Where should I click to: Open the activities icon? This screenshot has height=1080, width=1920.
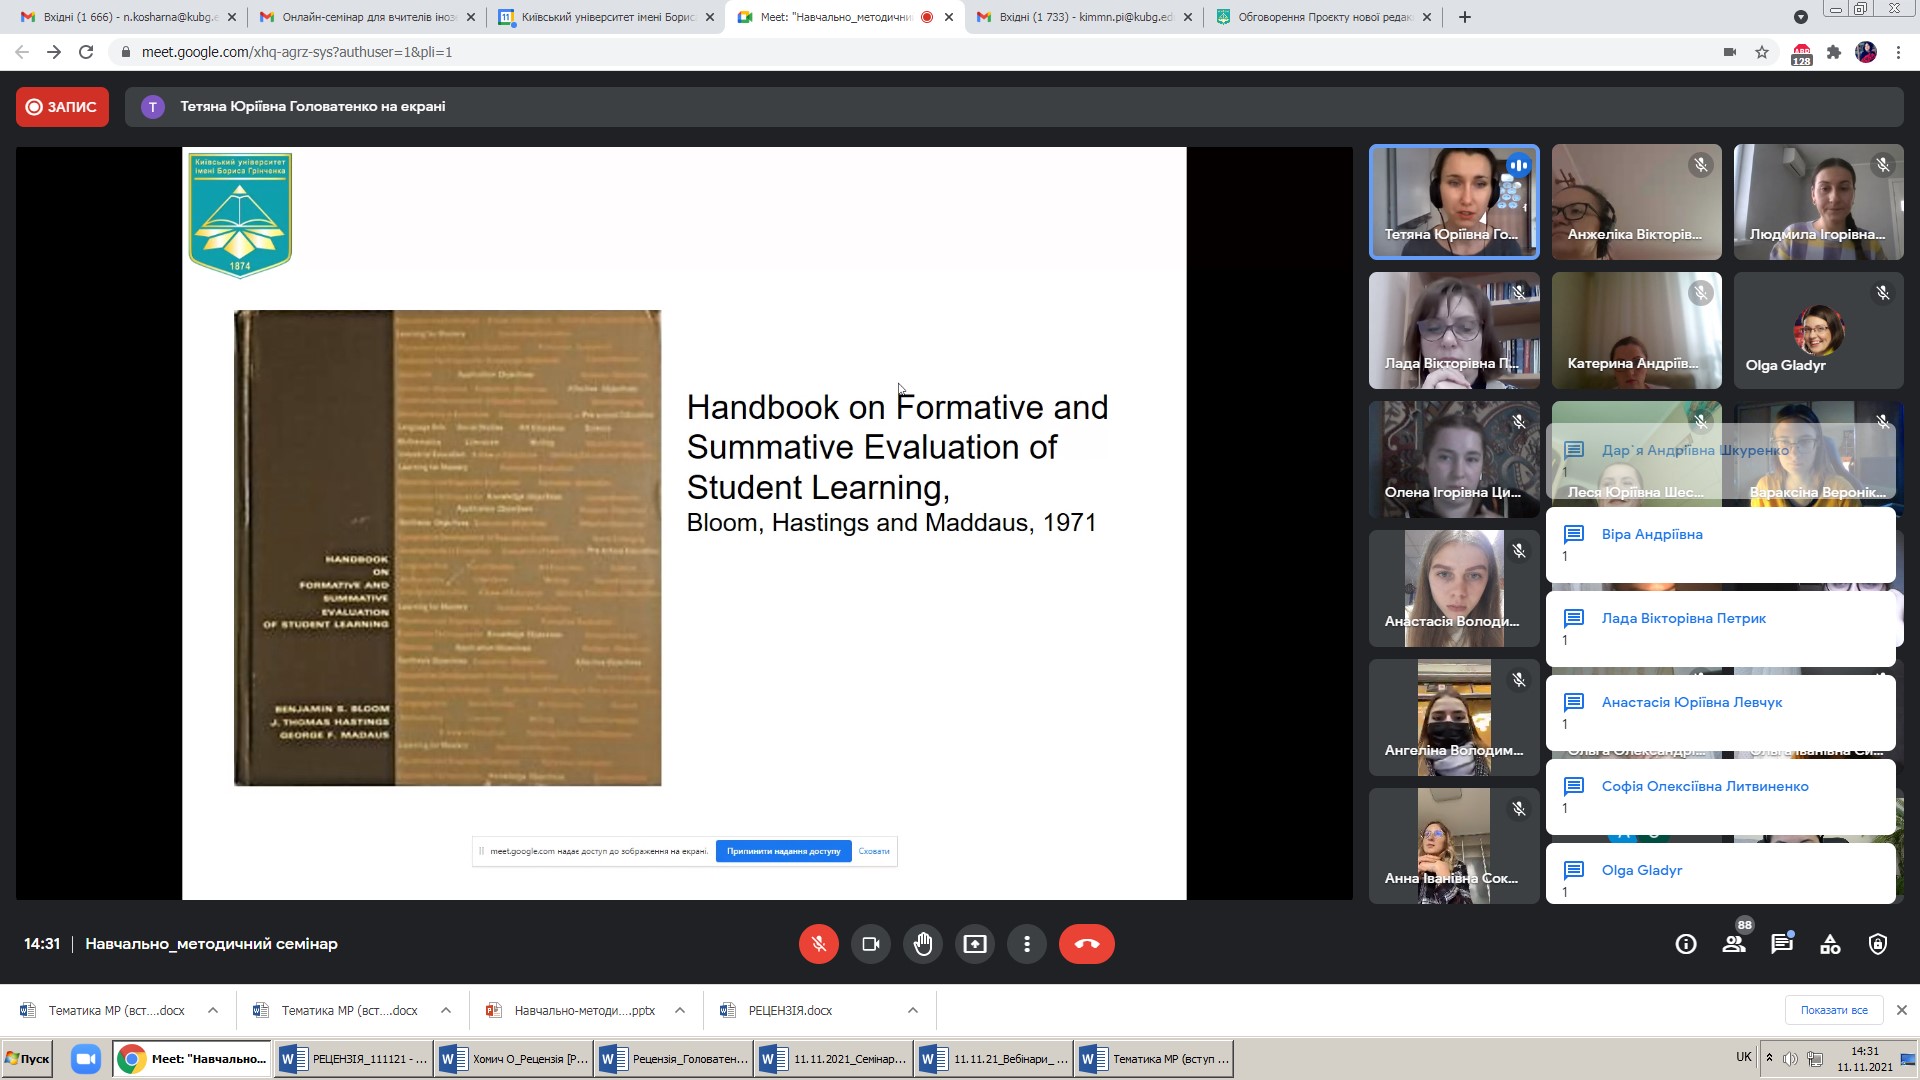(1829, 944)
